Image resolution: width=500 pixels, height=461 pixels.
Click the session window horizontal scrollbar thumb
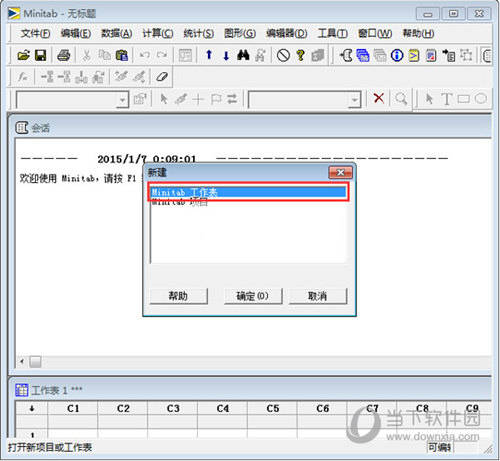click(35, 362)
